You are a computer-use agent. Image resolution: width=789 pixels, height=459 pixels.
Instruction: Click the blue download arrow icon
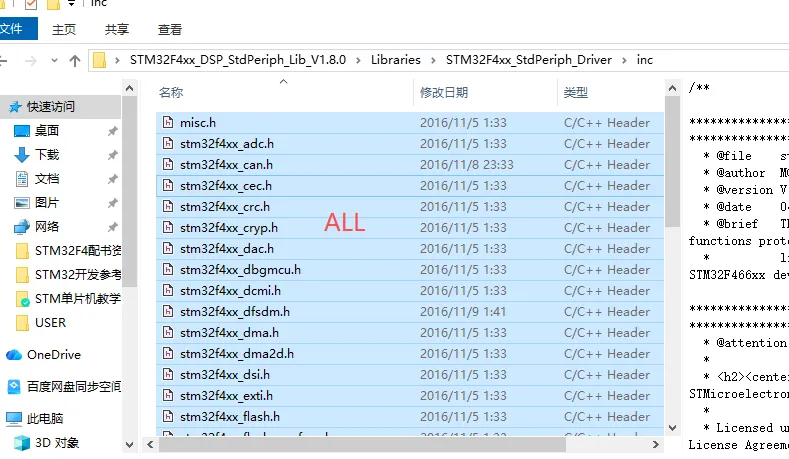pos(22,155)
